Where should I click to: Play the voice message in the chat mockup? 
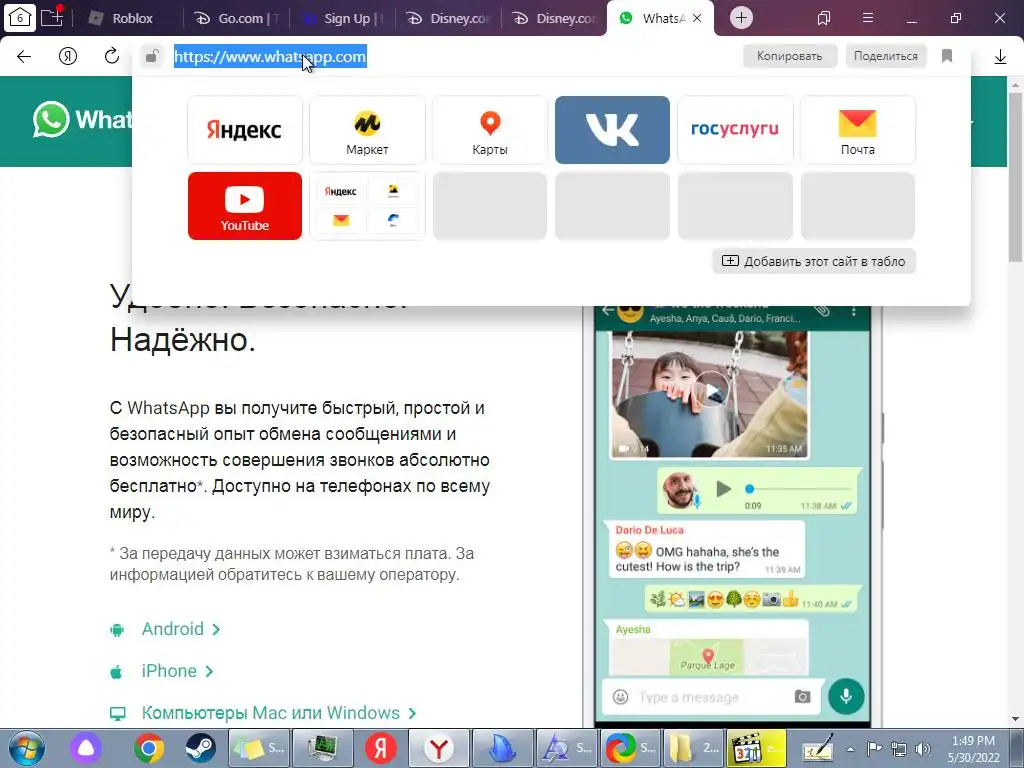723,488
